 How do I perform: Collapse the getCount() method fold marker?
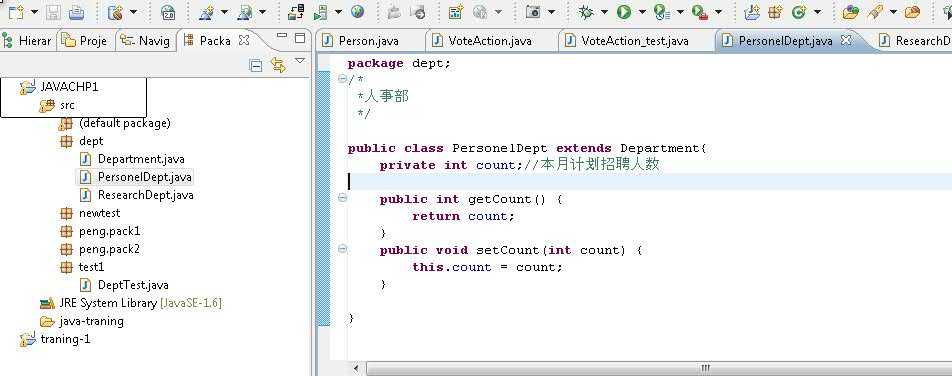click(342, 197)
